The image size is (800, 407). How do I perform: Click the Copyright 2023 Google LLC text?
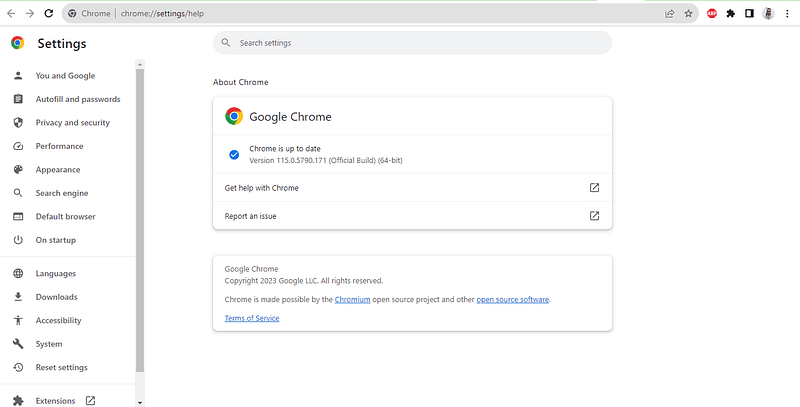point(304,281)
